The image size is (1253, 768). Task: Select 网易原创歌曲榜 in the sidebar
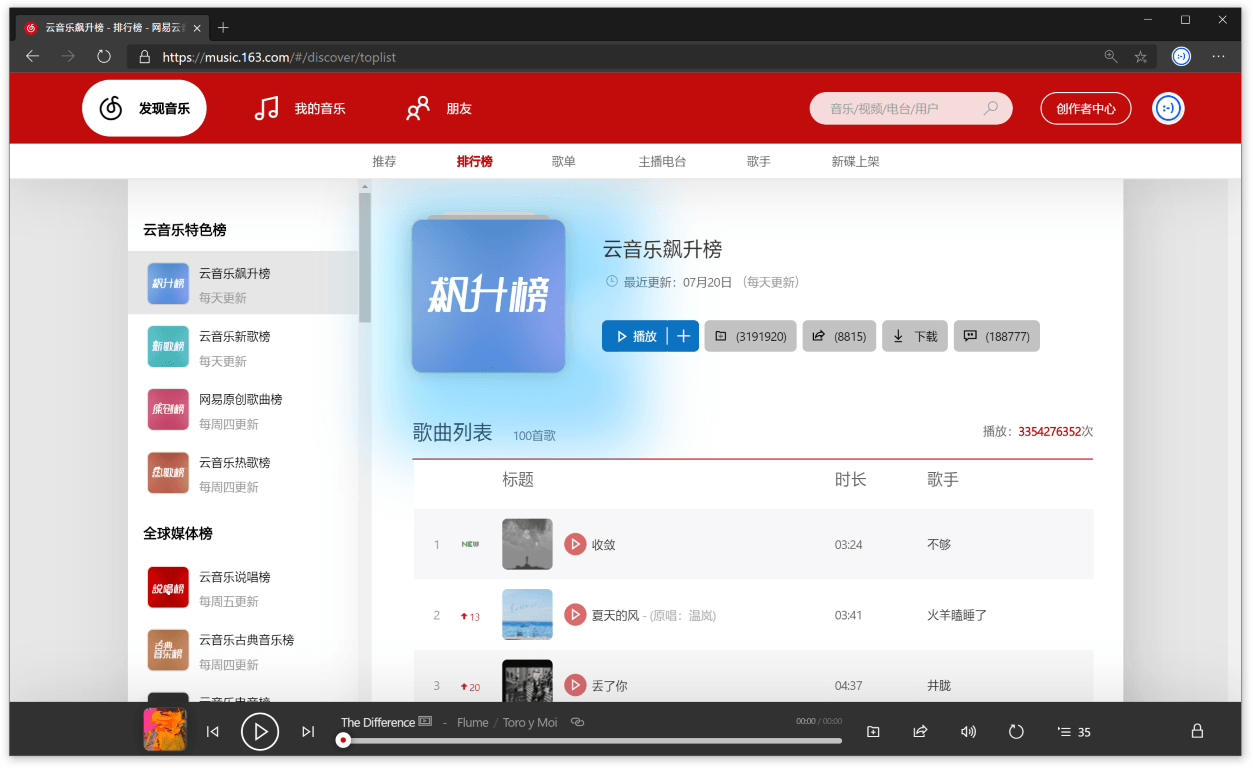pos(243,410)
